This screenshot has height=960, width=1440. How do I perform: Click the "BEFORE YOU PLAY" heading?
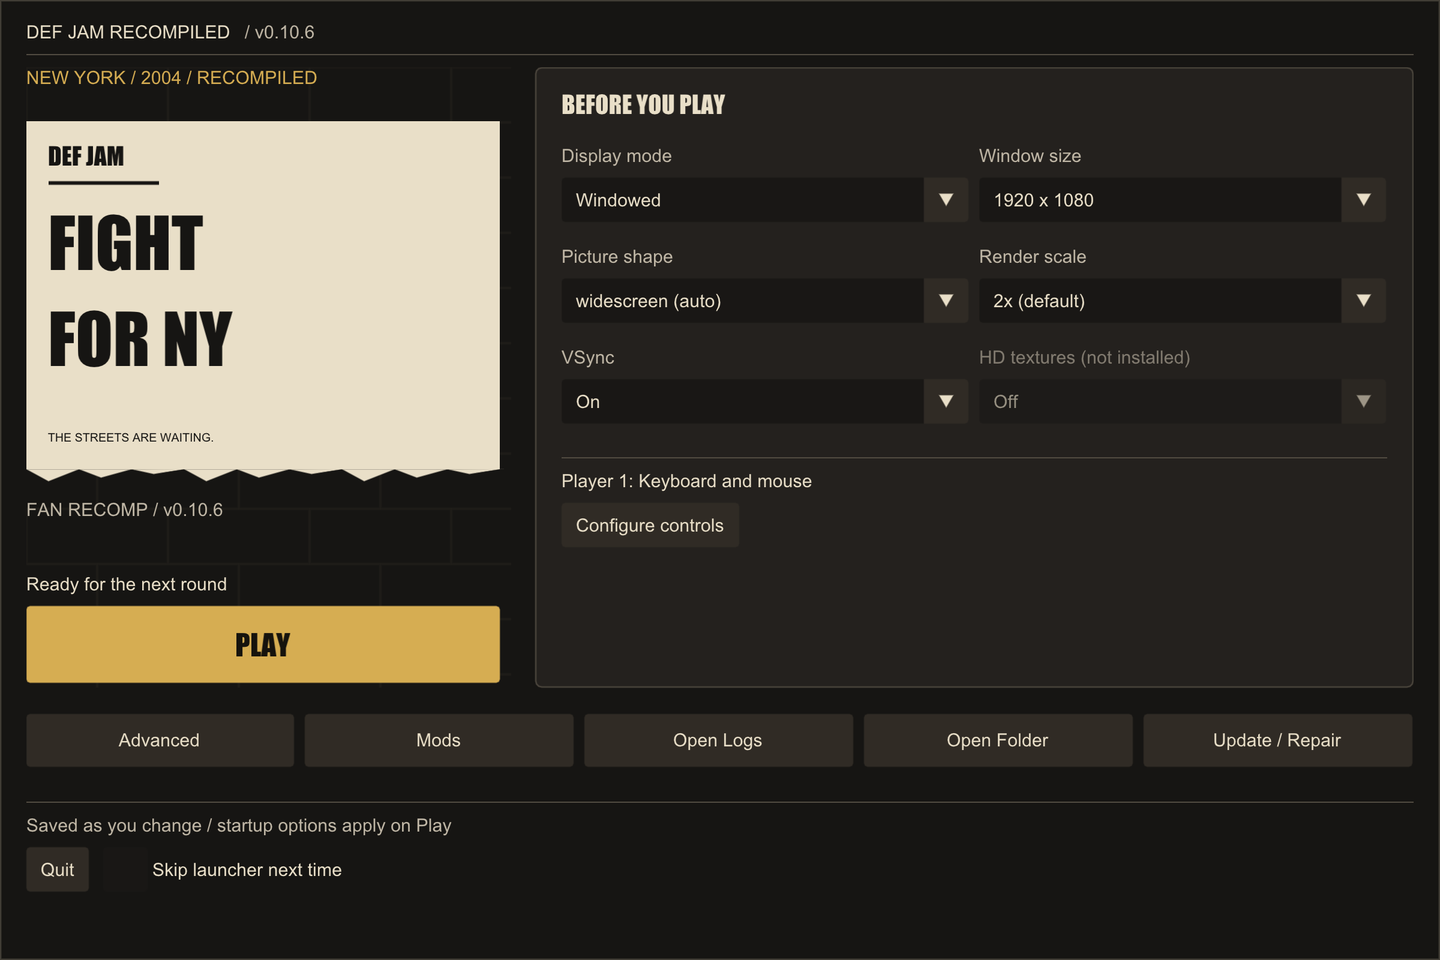pos(643,105)
